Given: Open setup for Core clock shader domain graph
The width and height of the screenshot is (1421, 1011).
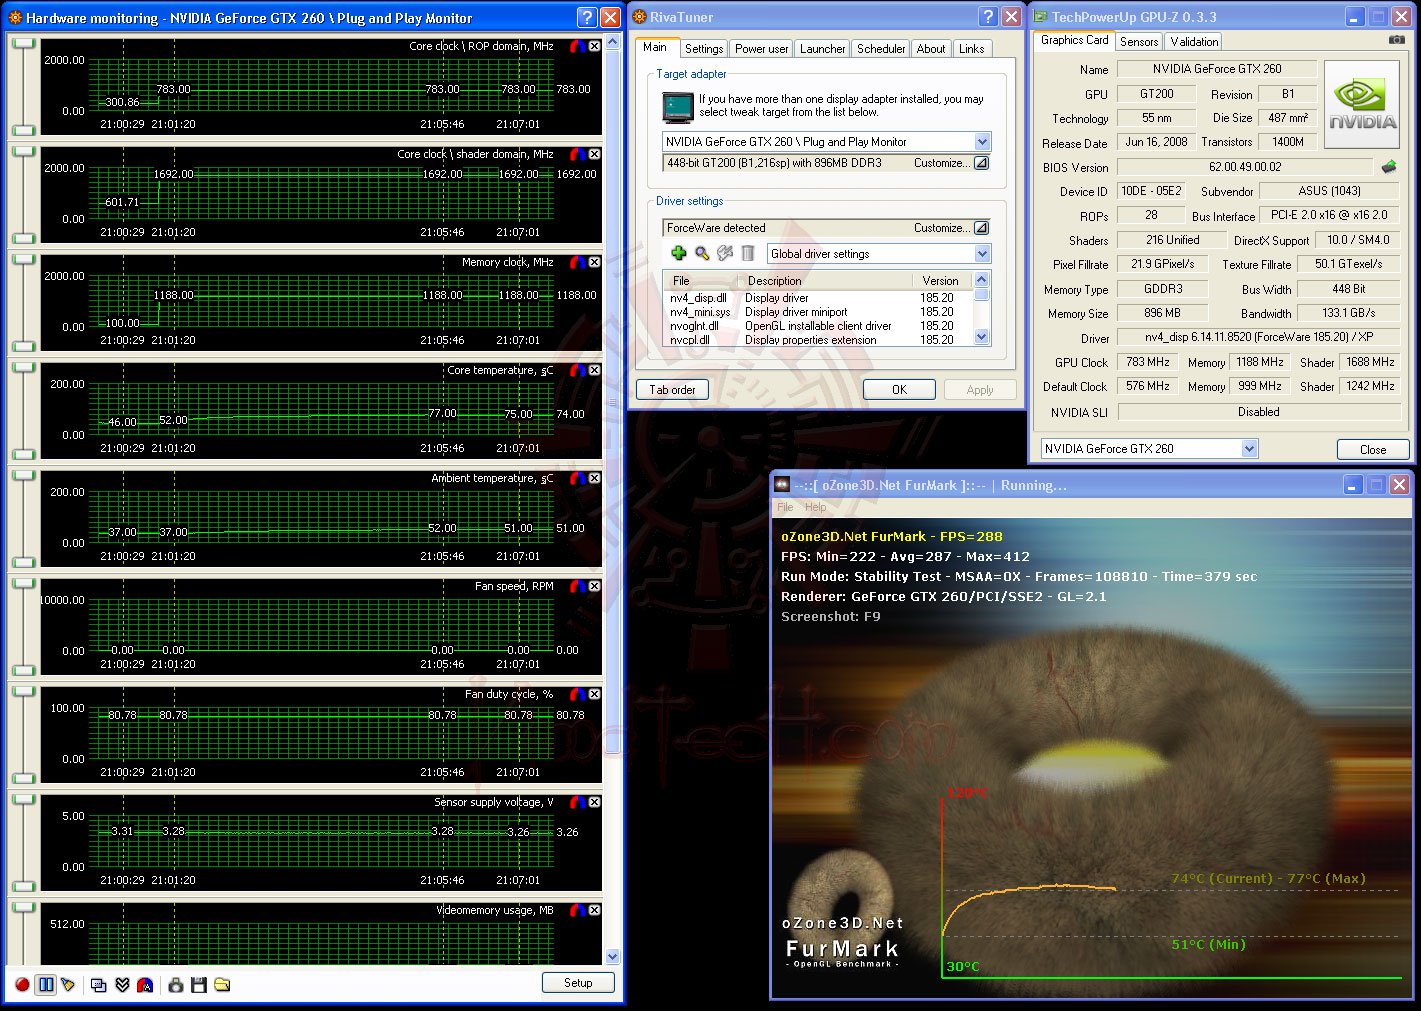Looking at the screenshot, I should (577, 154).
